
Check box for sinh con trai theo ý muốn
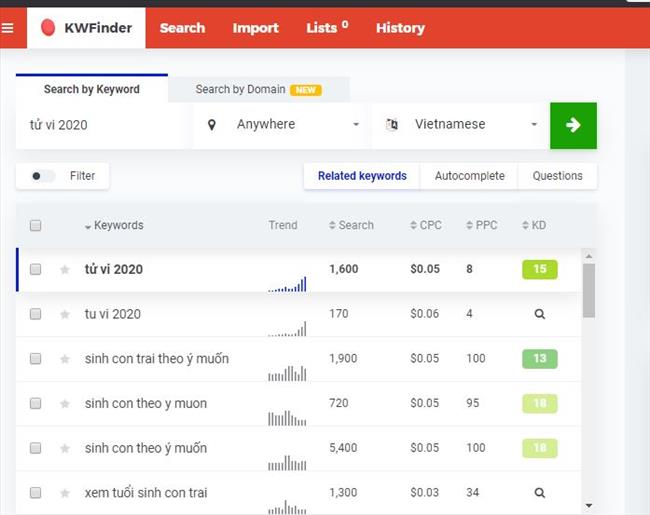tap(36, 358)
